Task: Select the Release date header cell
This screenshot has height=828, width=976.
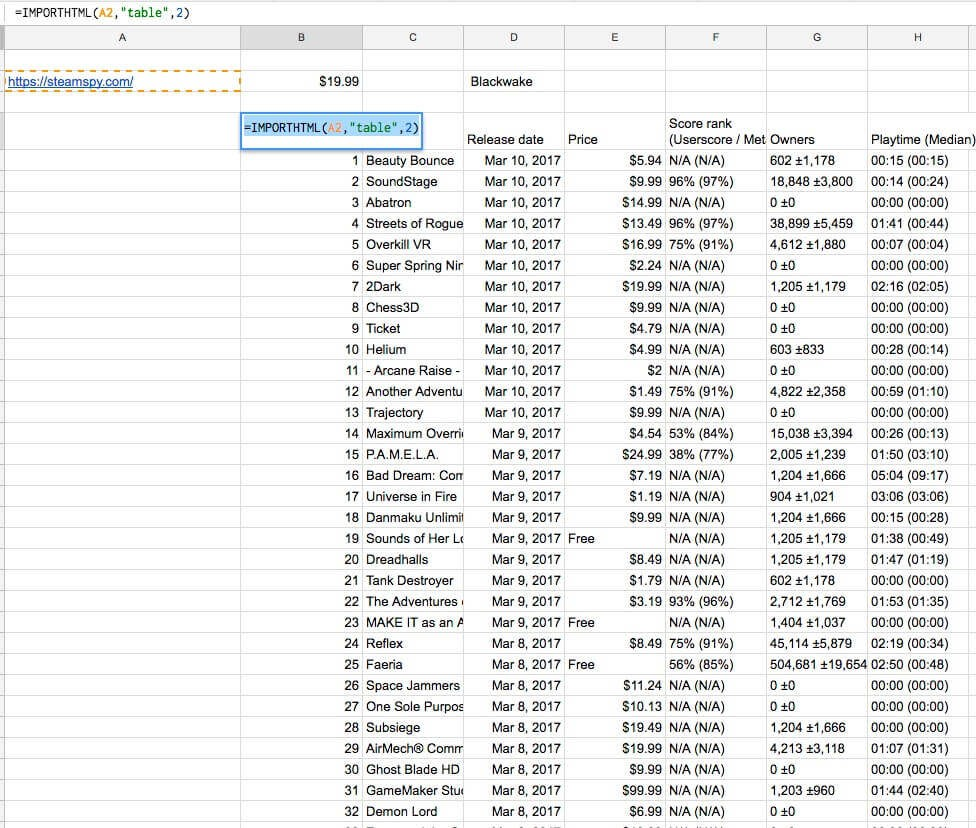Action: [x=514, y=131]
